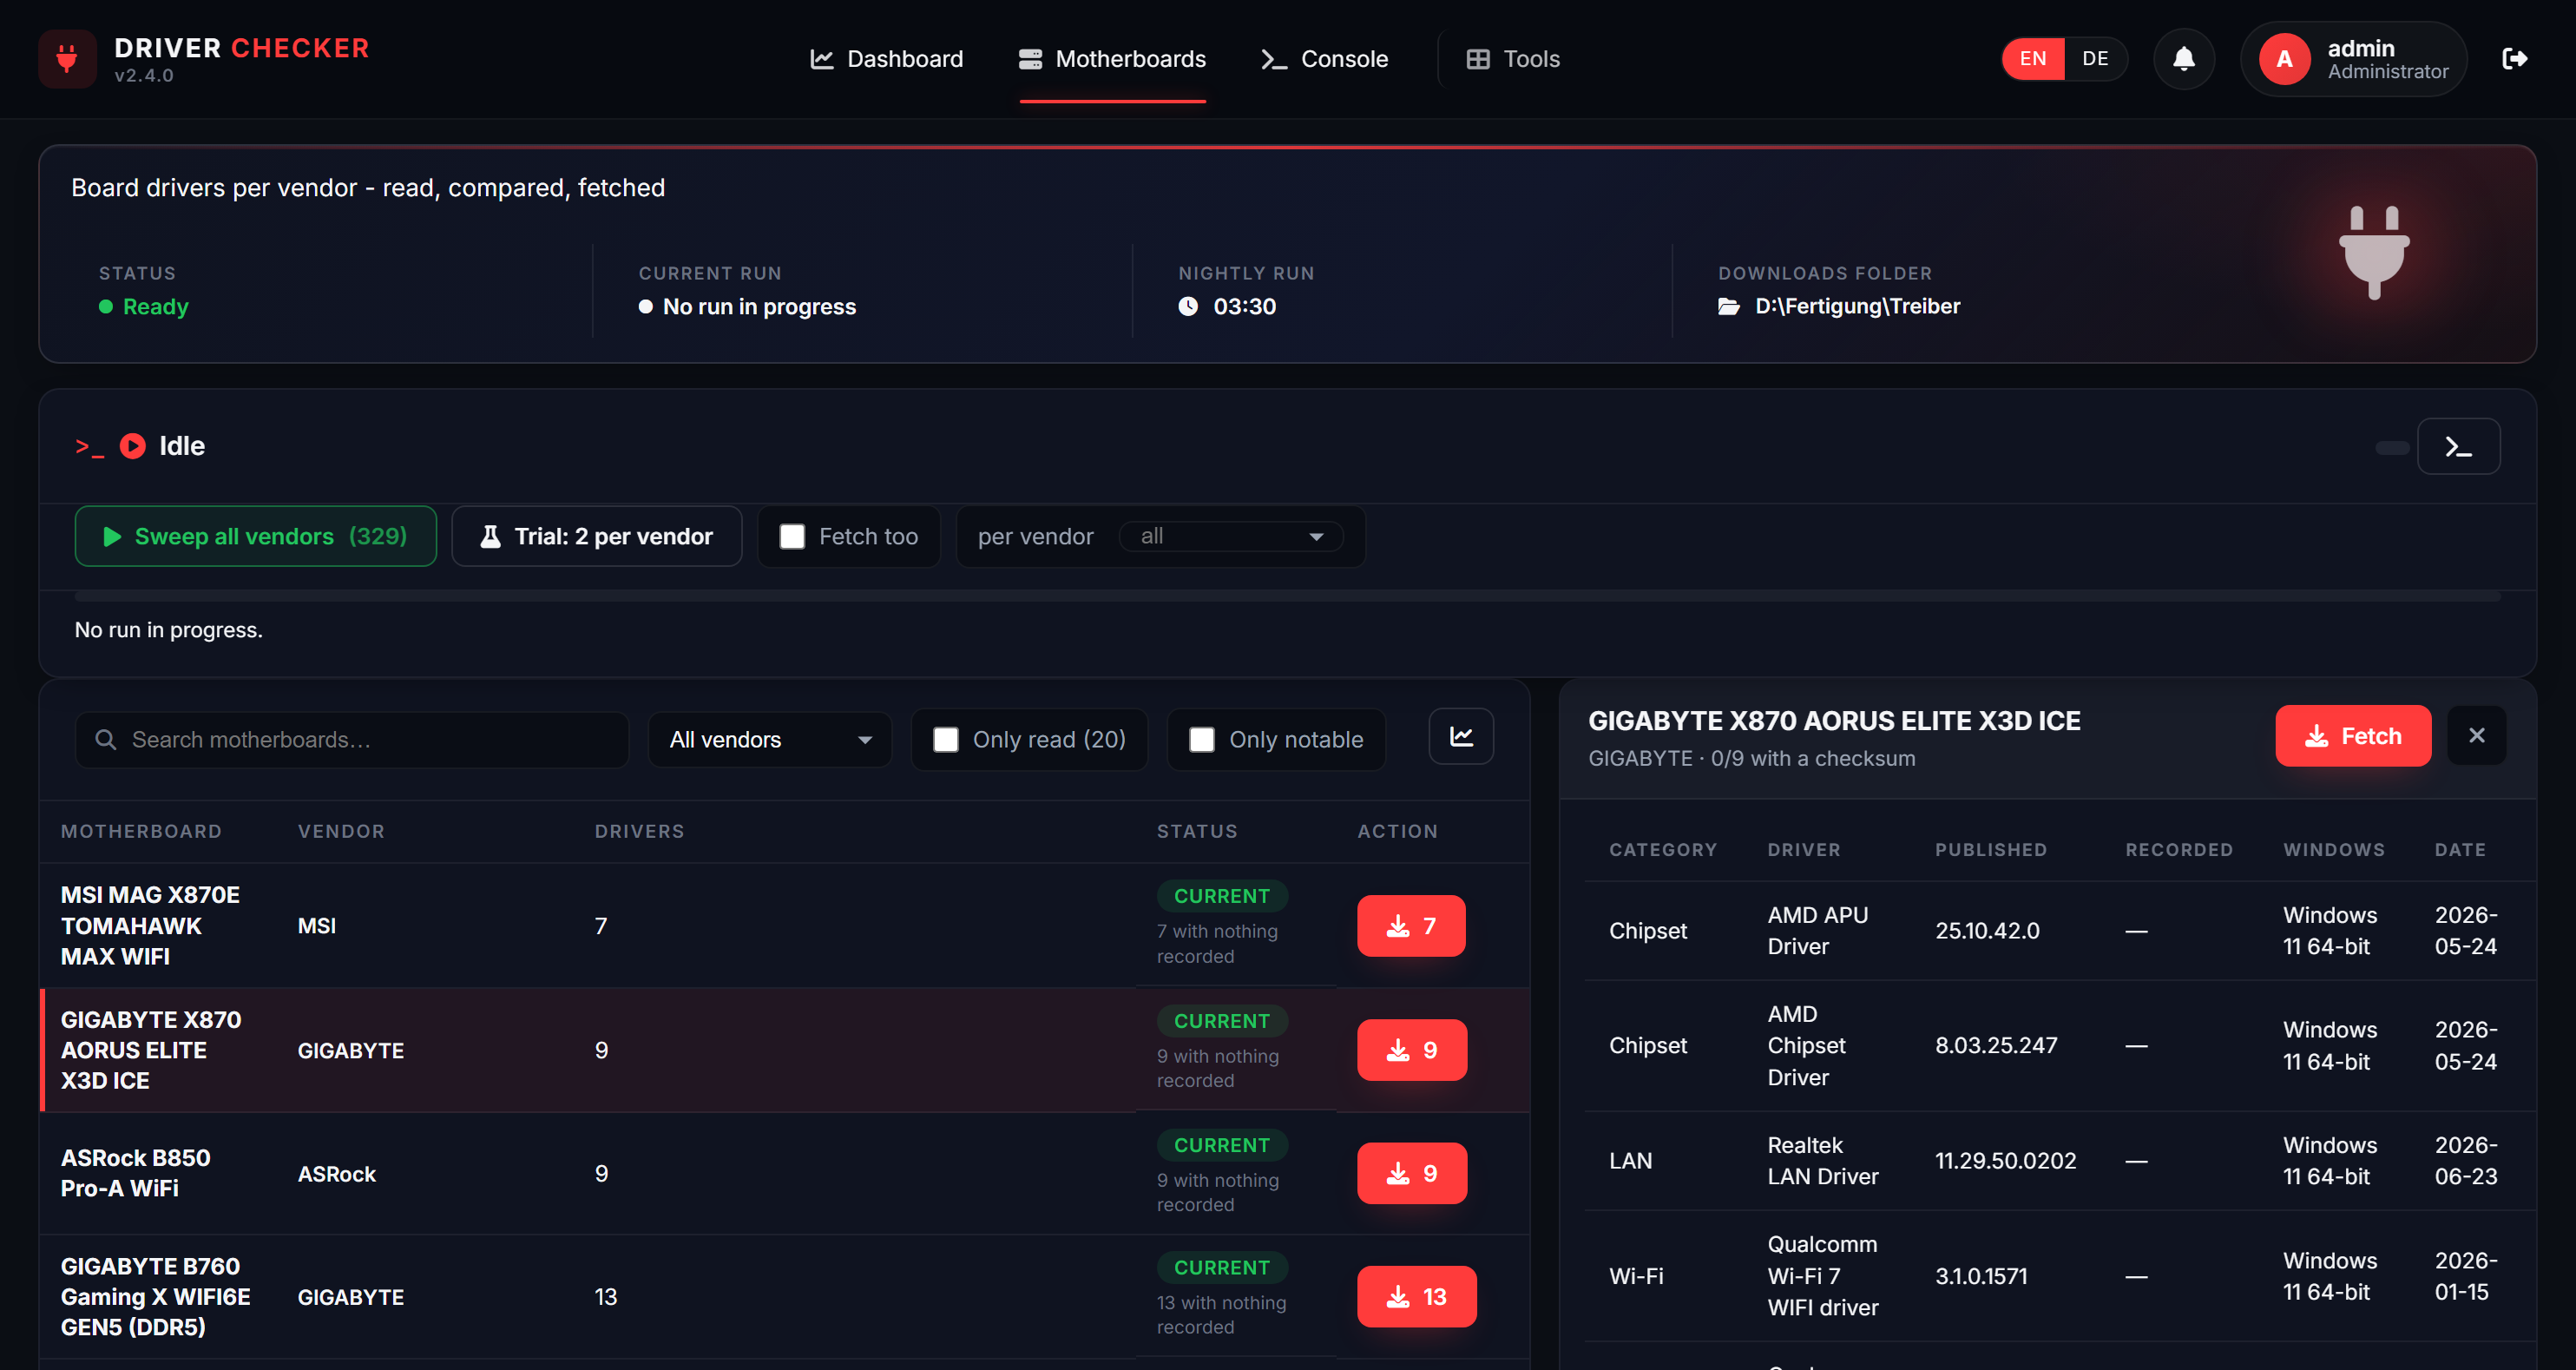Open the All vendors filter dropdown
2576x1370 pixels.
coord(769,740)
